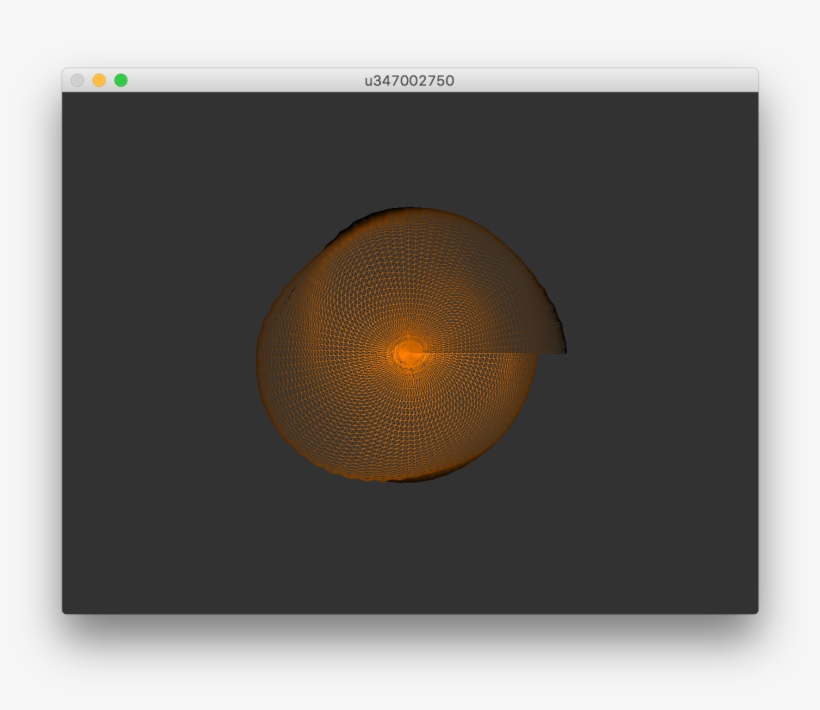Click the rightmost tip of the mesh seam

point(565,352)
